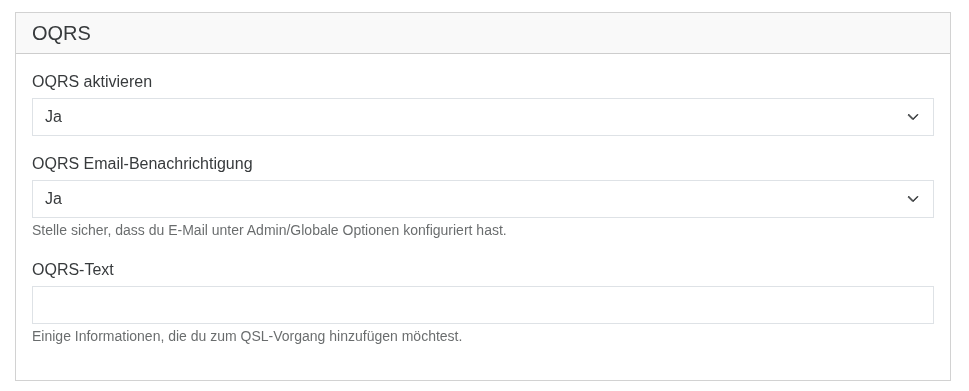969x391 pixels.
Task: Open the OQRS Email-Benachrichtigung dropdown
Action: [483, 199]
